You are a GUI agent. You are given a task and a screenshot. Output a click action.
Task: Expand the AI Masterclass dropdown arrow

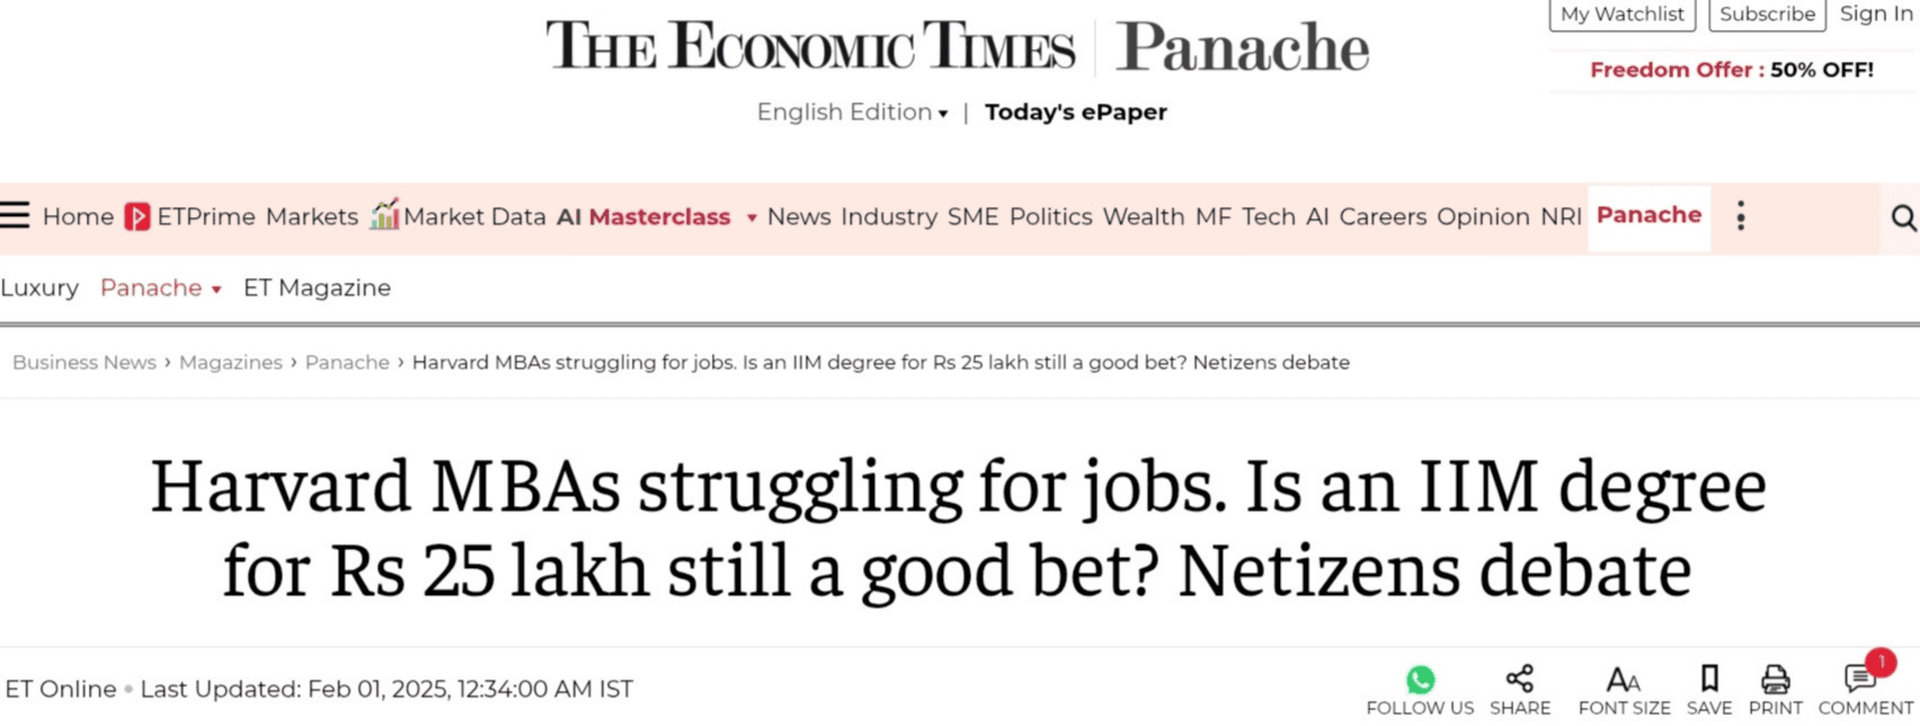(751, 218)
